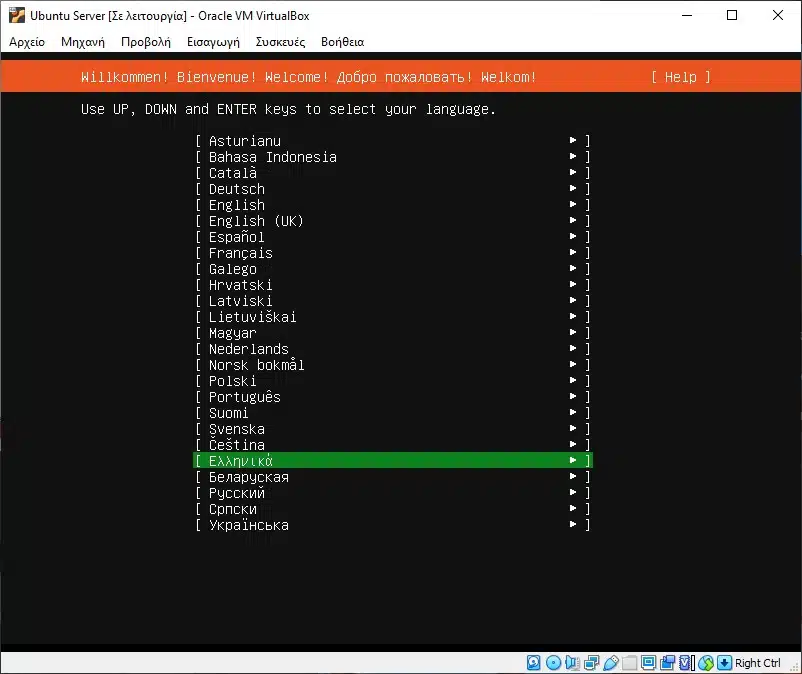Open the Αρχείο menu
Image resolution: width=802 pixels, height=674 pixels.
coord(27,42)
